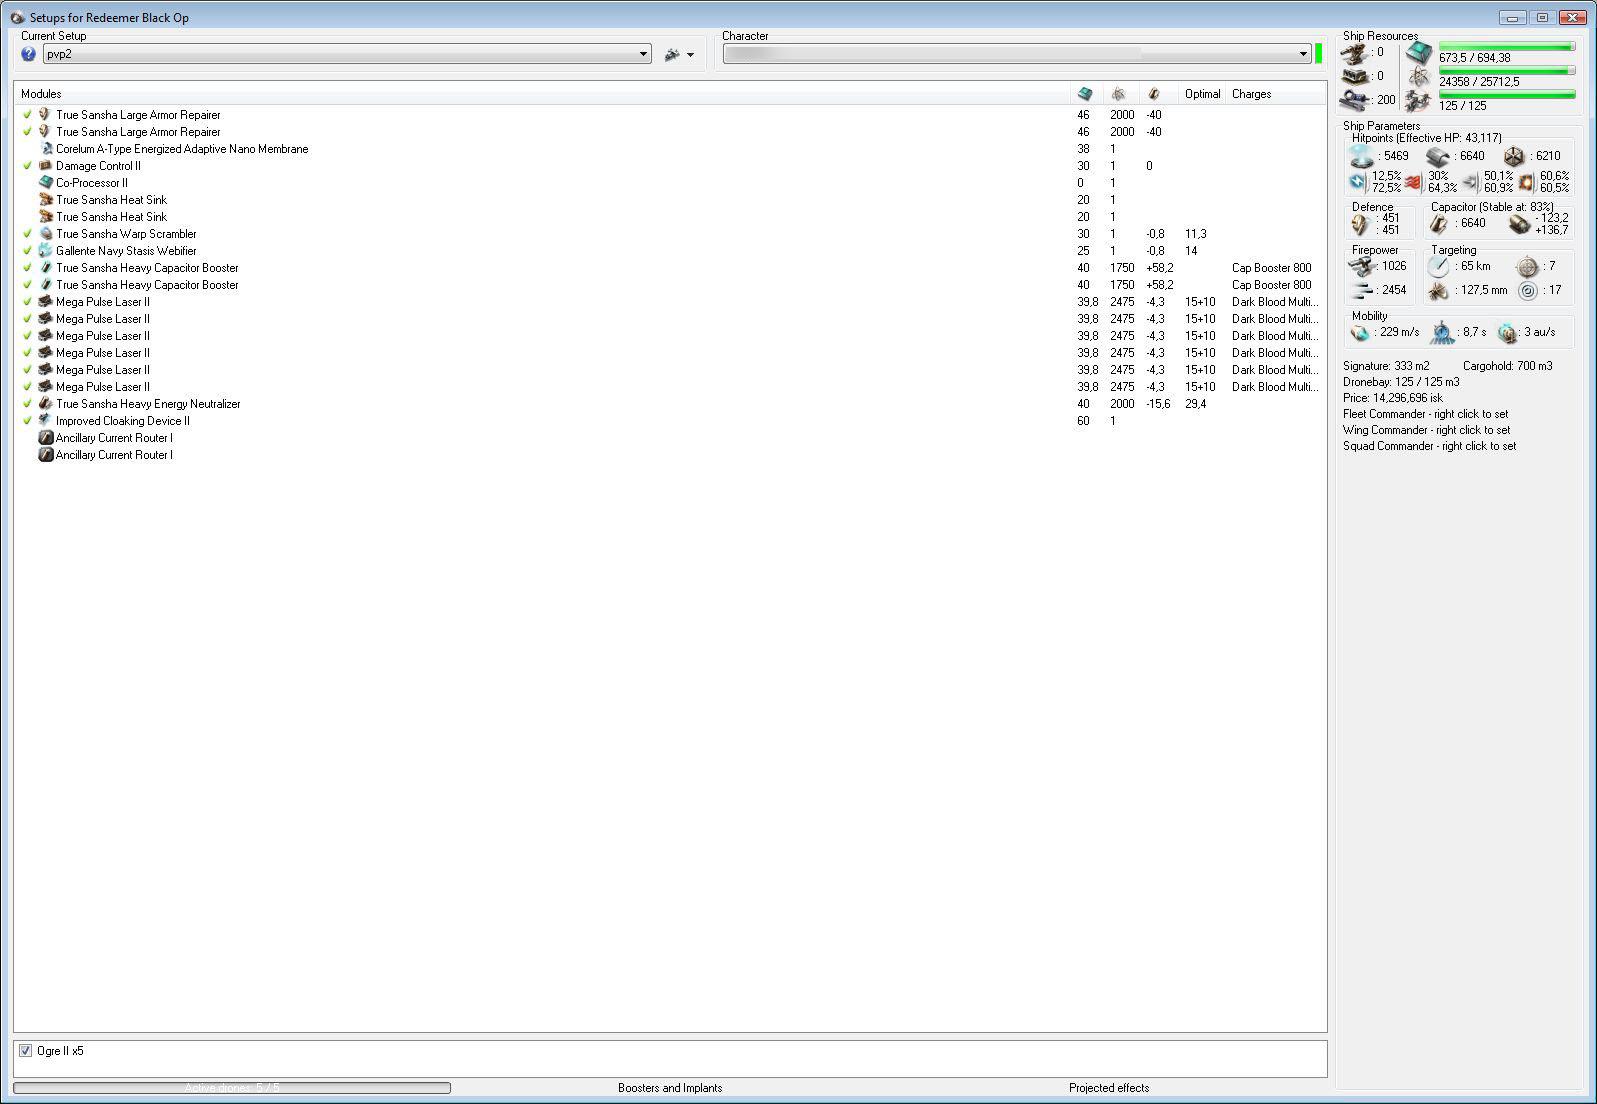Select the Corelum A-Type Energized Adaptive Nano Membrane row
Screen dimensions: 1597x1104
(670, 149)
